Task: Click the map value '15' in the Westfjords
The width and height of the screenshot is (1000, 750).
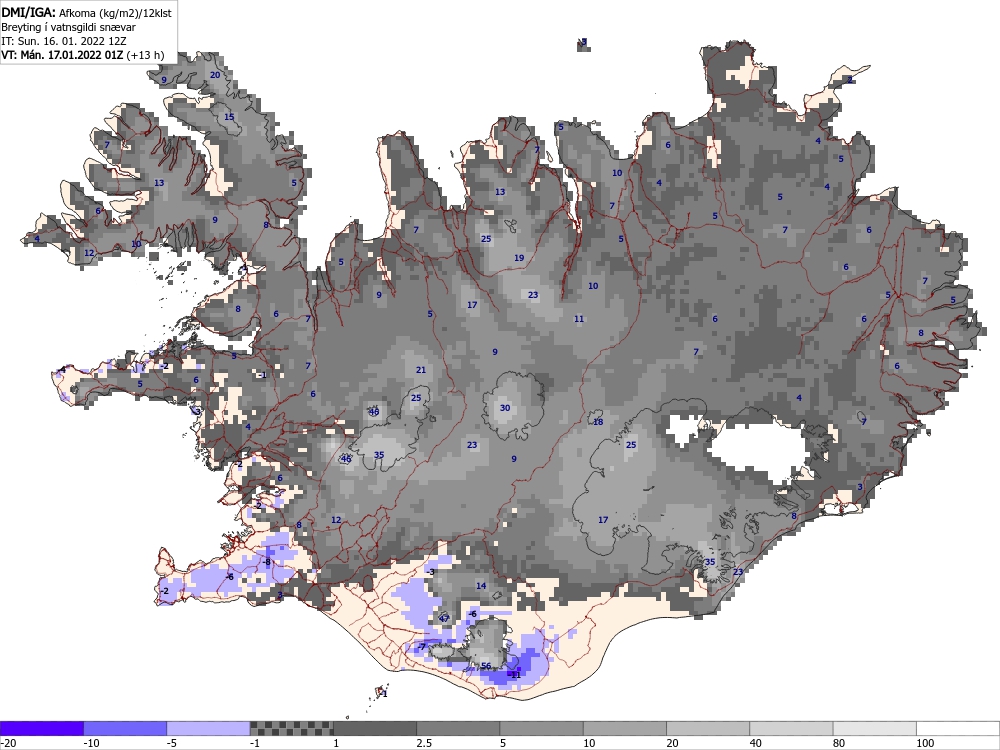Action: (229, 117)
